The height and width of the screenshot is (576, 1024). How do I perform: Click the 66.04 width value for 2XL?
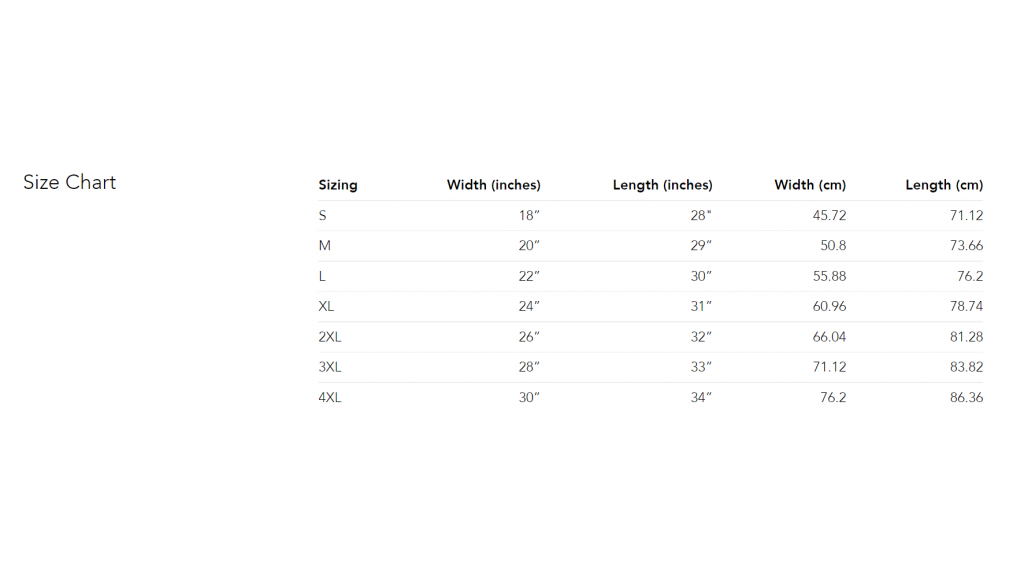829,337
